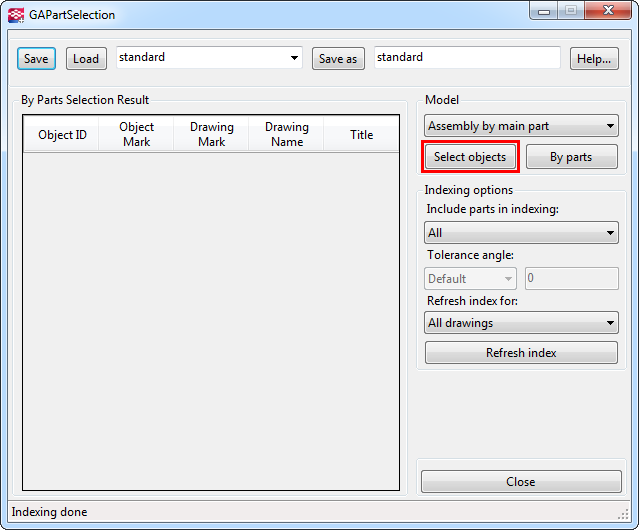Click the Load button
The image size is (639, 530).
[86, 59]
